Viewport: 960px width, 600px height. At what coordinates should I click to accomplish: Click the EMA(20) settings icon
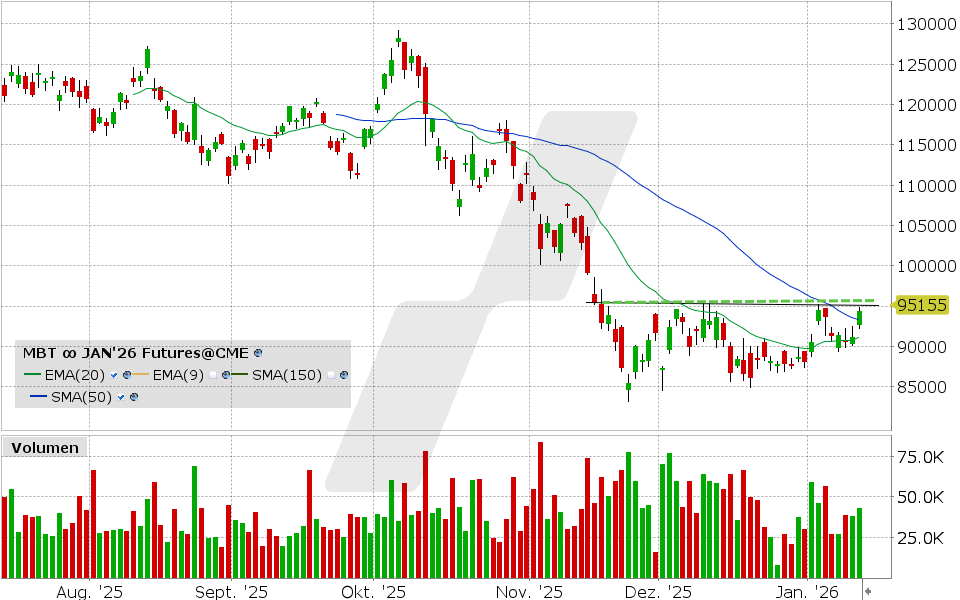point(127,375)
